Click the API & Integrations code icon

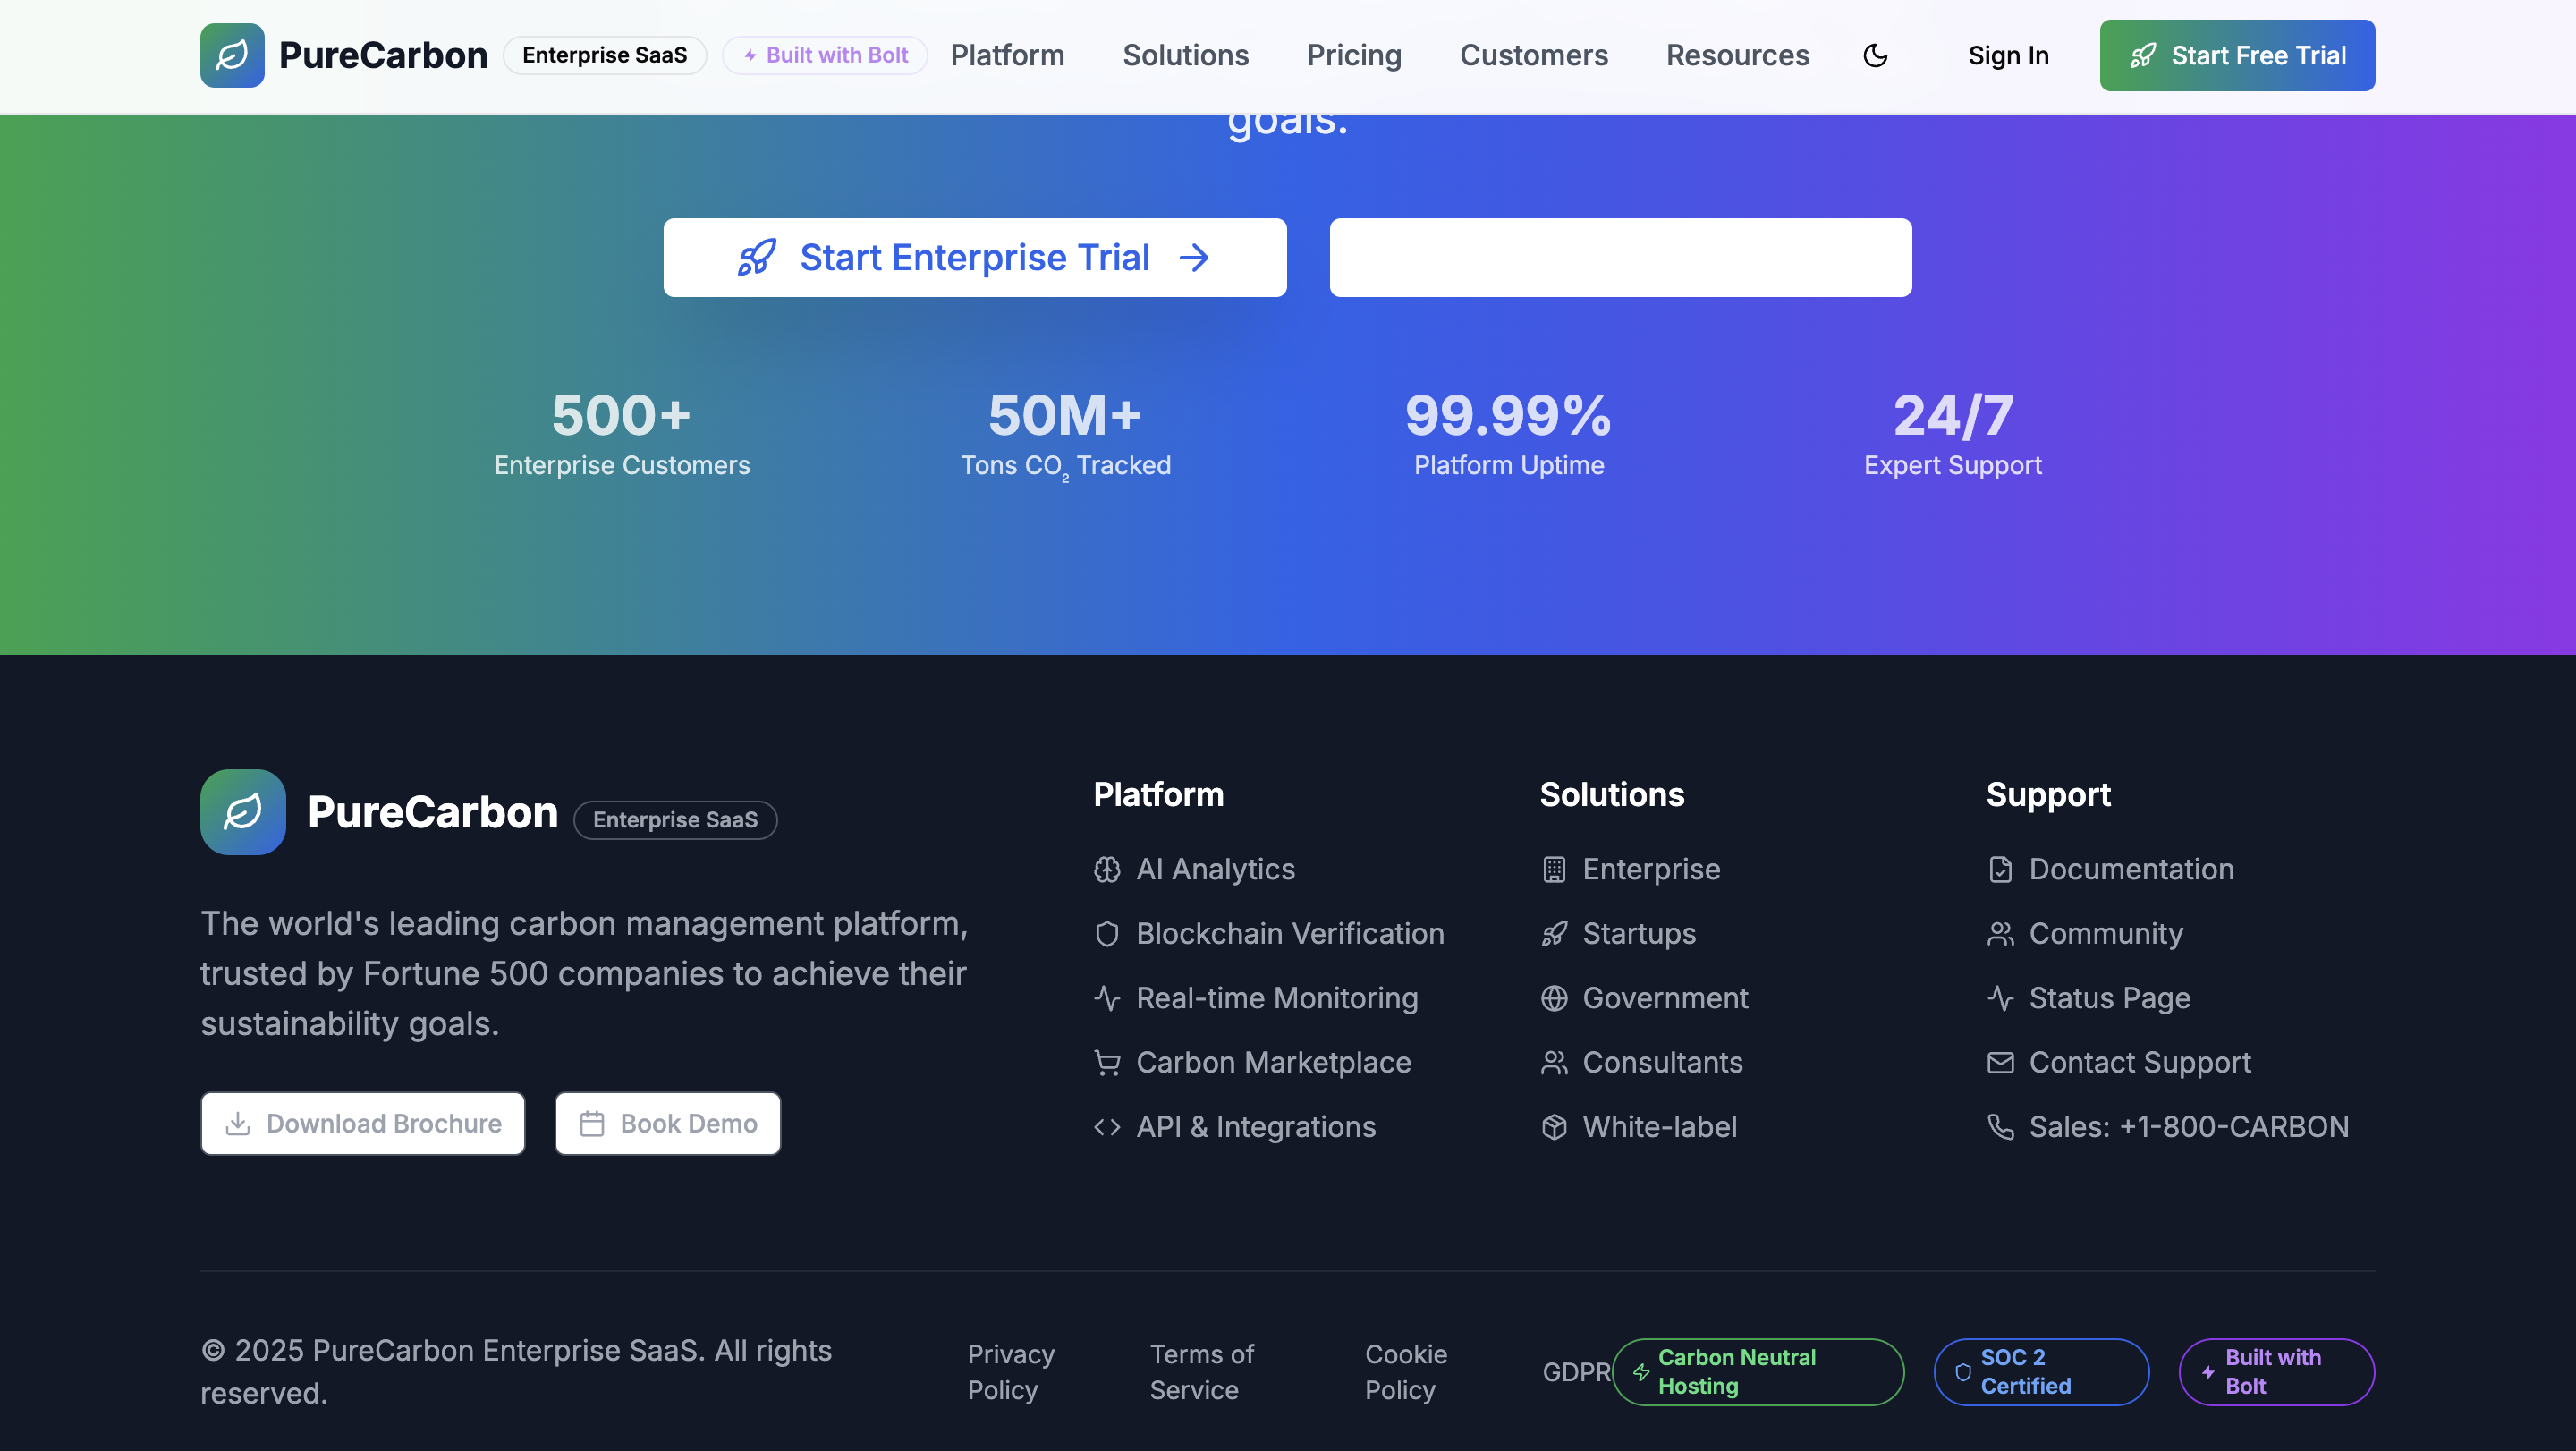tap(1107, 1126)
